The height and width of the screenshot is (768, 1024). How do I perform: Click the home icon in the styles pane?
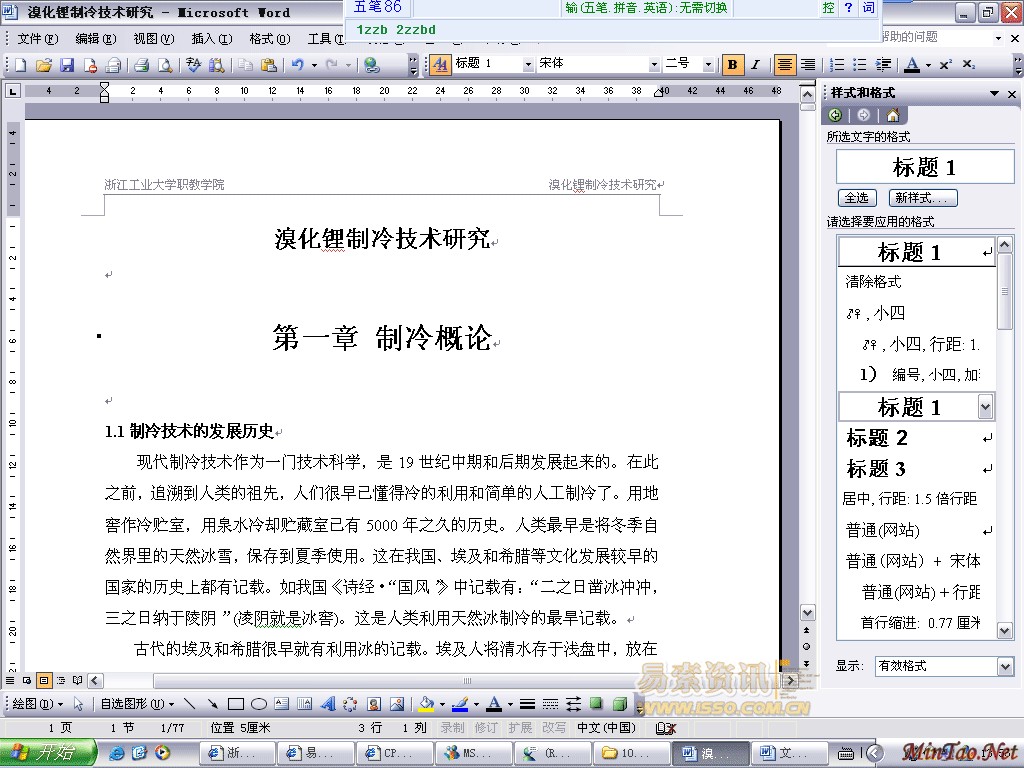(x=892, y=115)
